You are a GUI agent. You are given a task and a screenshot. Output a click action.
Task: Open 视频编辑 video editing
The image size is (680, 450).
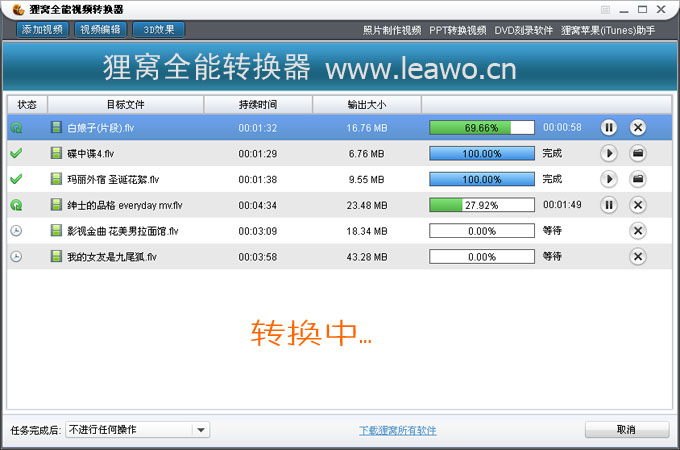[100, 29]
